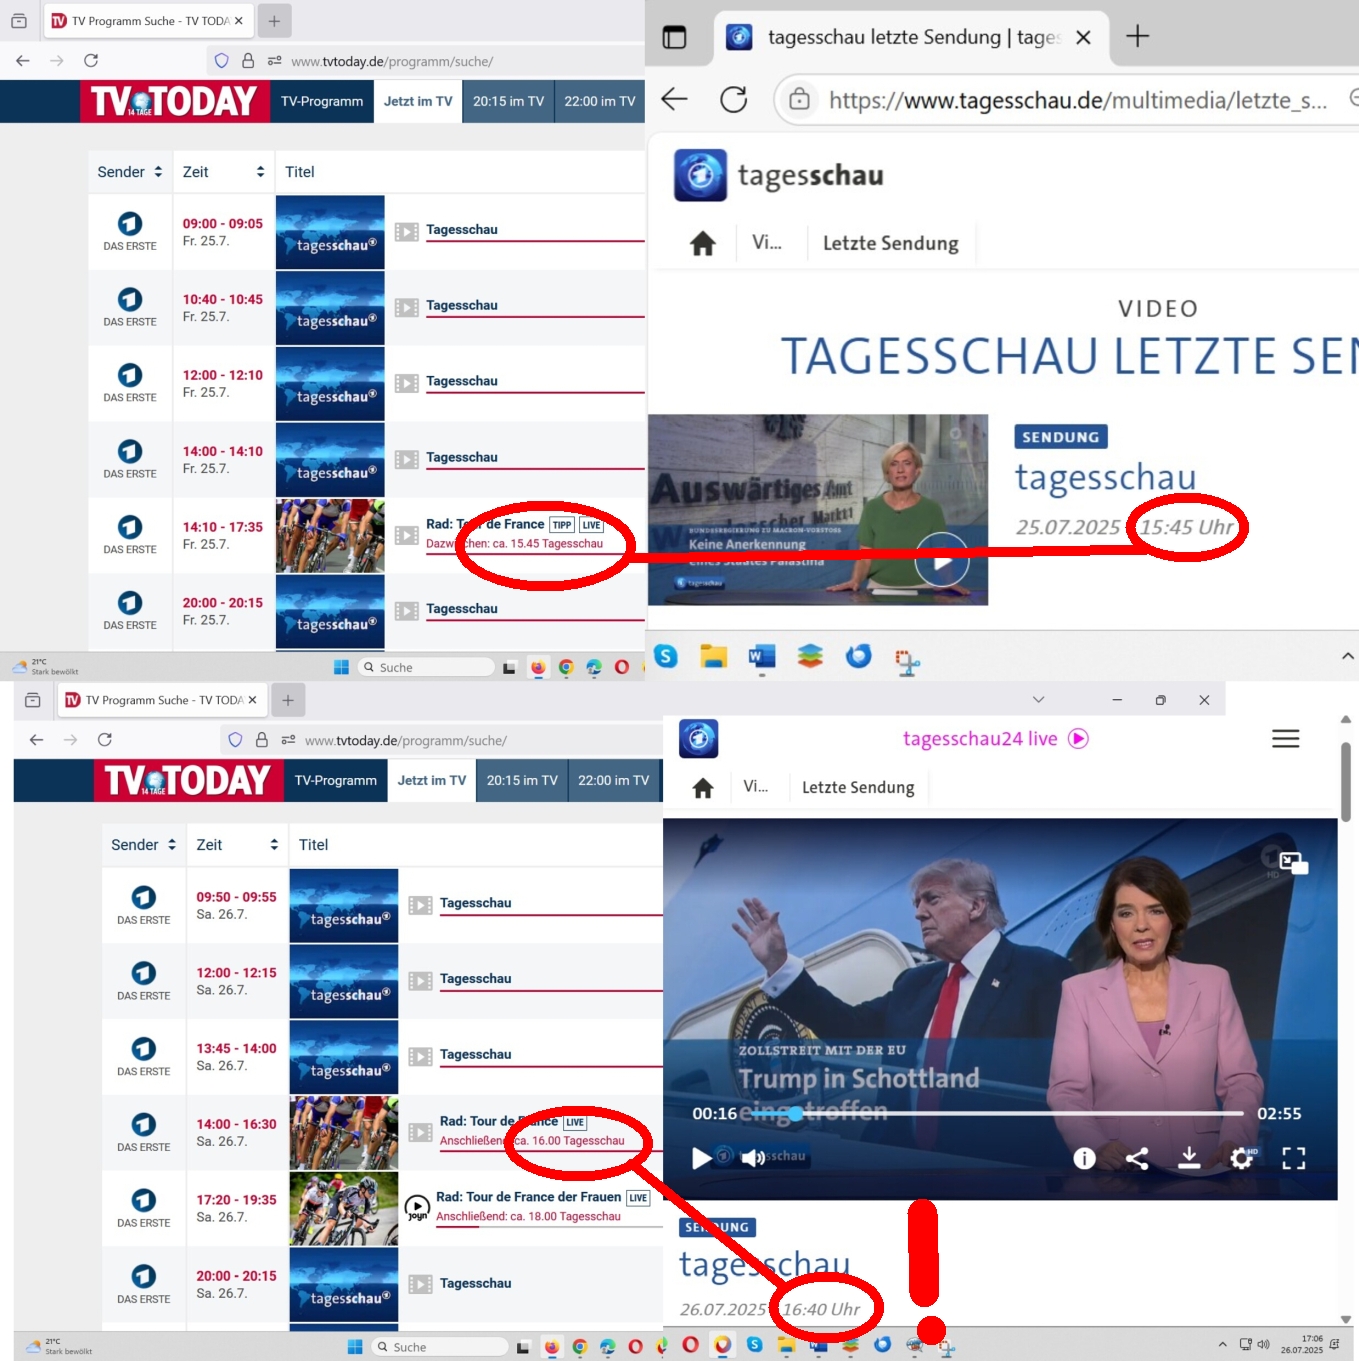Image resolution: width=1359 pixels, height=1361 pixels.
Task: Click the video seek bar between 00:16 and 02:55
Action: click(x=1000, y=1113)
